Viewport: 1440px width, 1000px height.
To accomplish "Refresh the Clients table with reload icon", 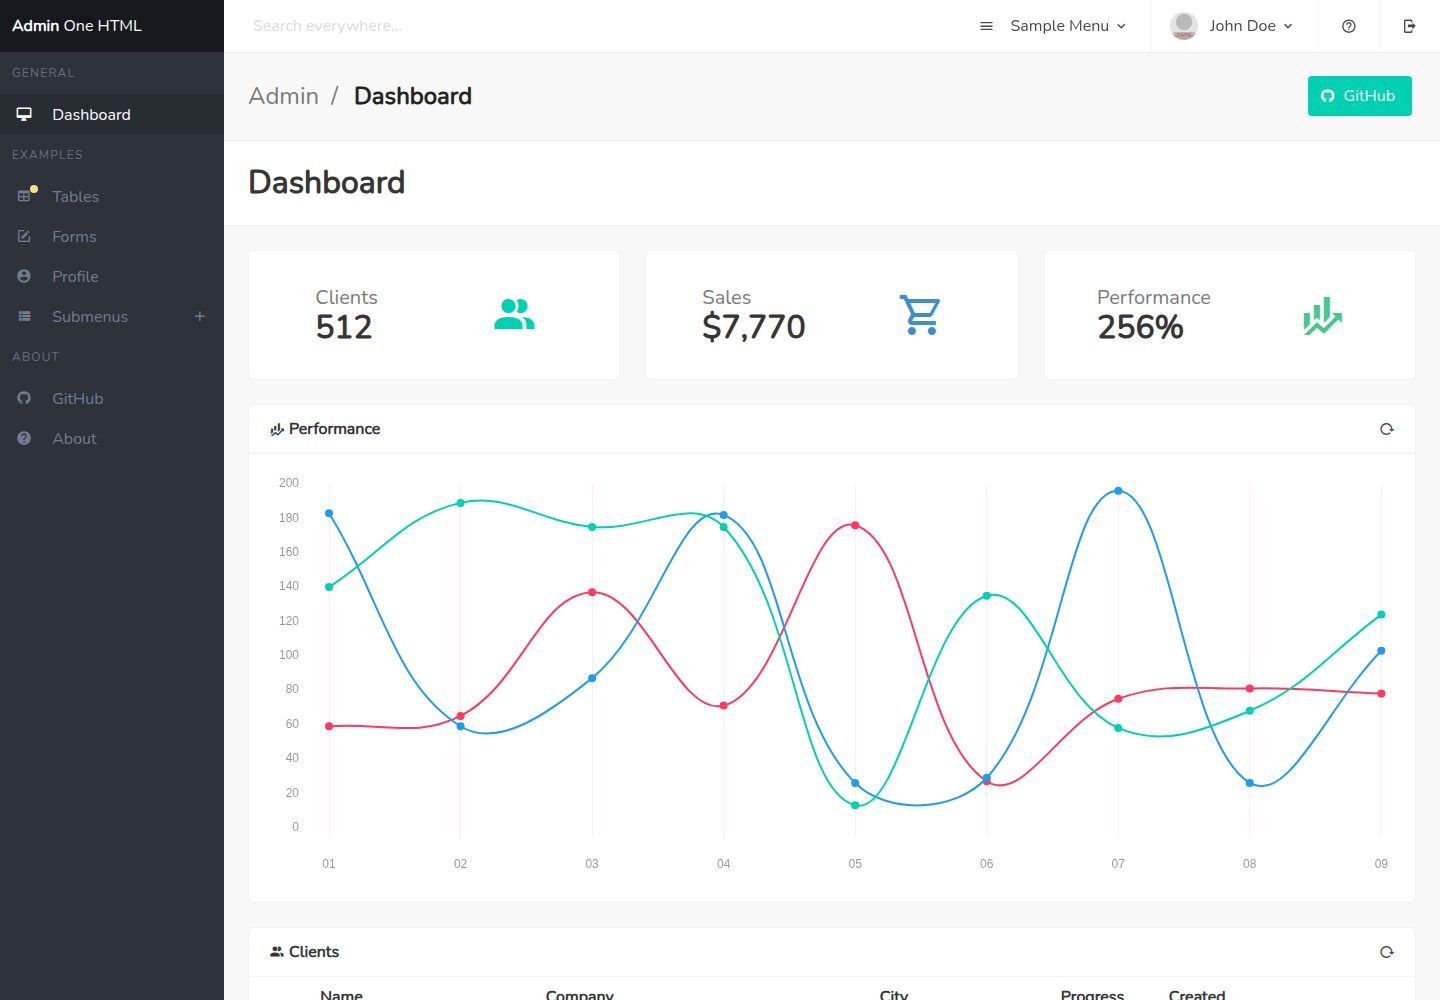I will click(x=1387, y=952).
